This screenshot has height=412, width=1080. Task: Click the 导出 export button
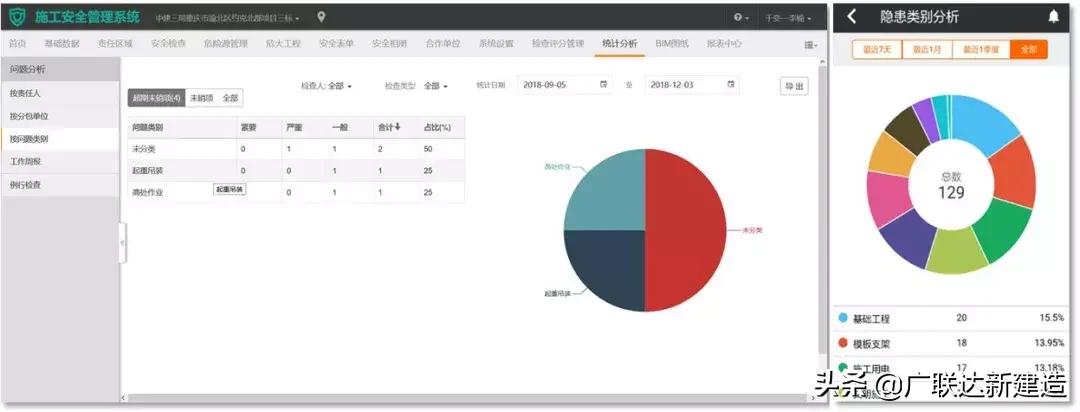coord(794,86)
